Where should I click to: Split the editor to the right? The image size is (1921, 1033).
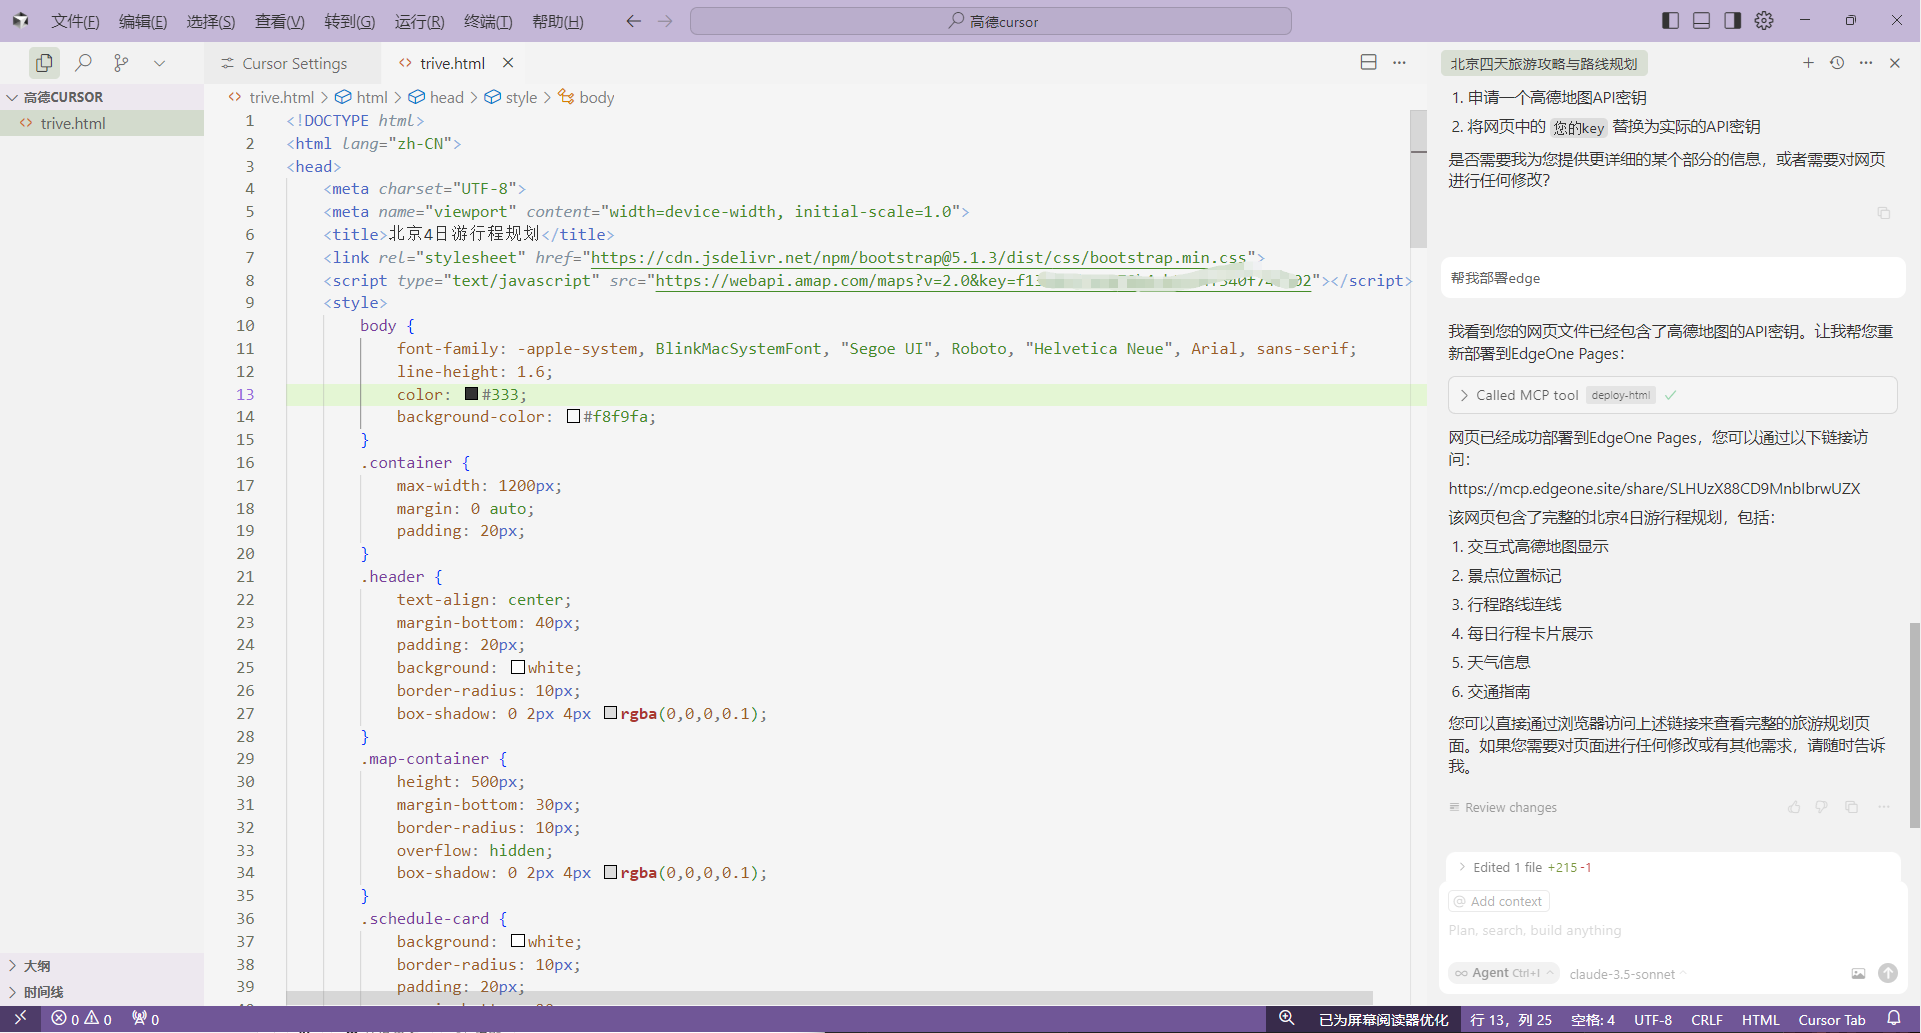click(1368, 62)
